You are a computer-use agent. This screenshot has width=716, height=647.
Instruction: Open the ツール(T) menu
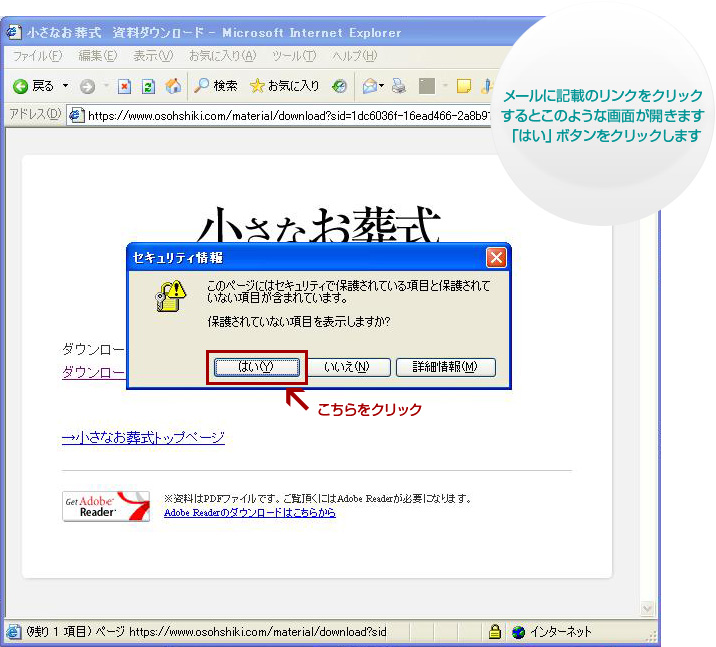[294, 56]
